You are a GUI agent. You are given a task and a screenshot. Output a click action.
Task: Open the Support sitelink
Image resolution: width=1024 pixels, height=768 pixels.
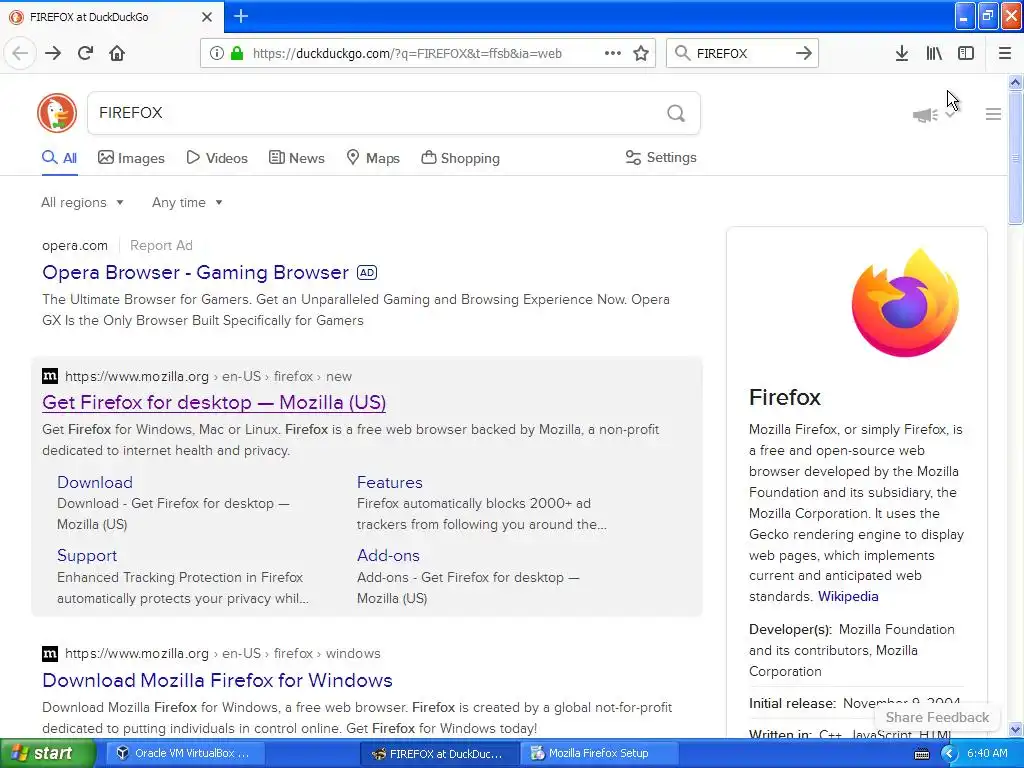click(87, 555)
